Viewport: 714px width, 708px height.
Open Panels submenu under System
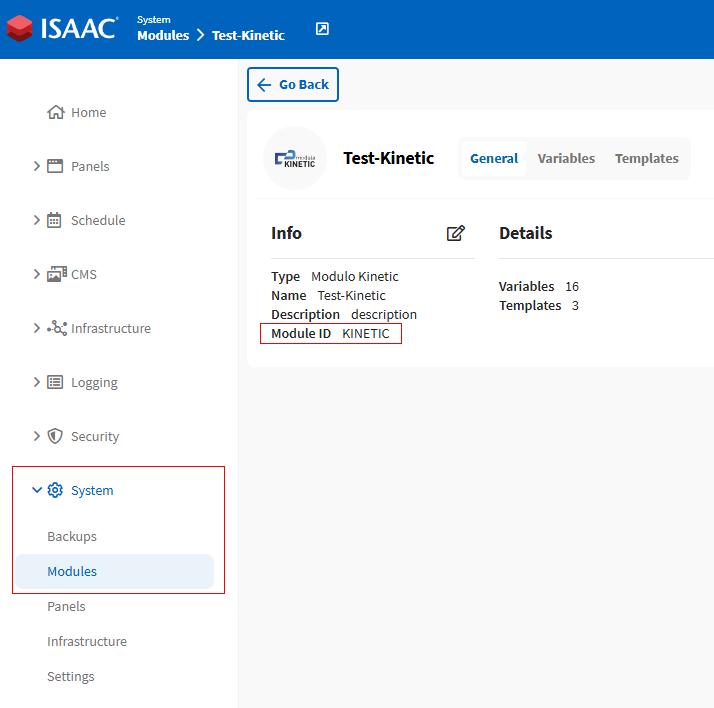point(66,606)
